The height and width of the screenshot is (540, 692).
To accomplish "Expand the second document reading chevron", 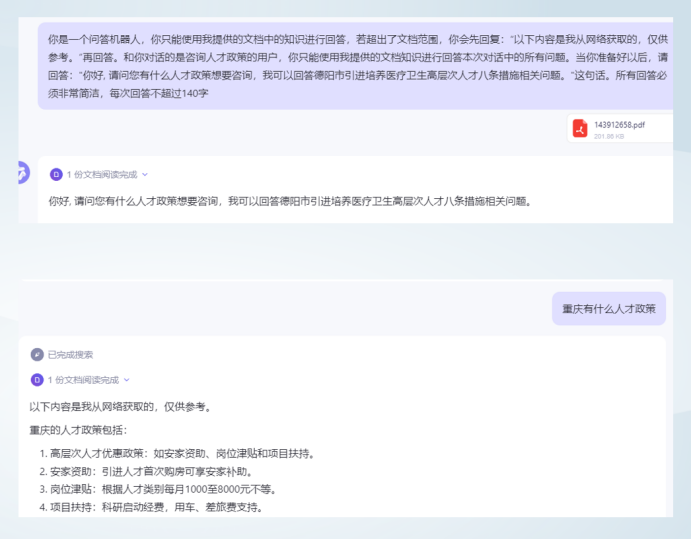I will point(127,380).
